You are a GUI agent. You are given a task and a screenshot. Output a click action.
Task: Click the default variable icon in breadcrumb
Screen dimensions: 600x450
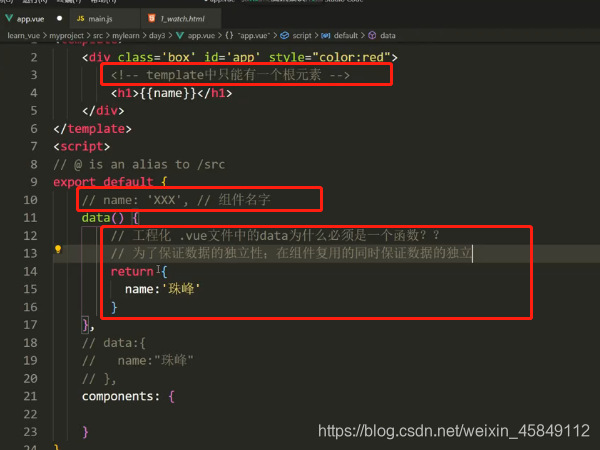(x=326, y=36)
